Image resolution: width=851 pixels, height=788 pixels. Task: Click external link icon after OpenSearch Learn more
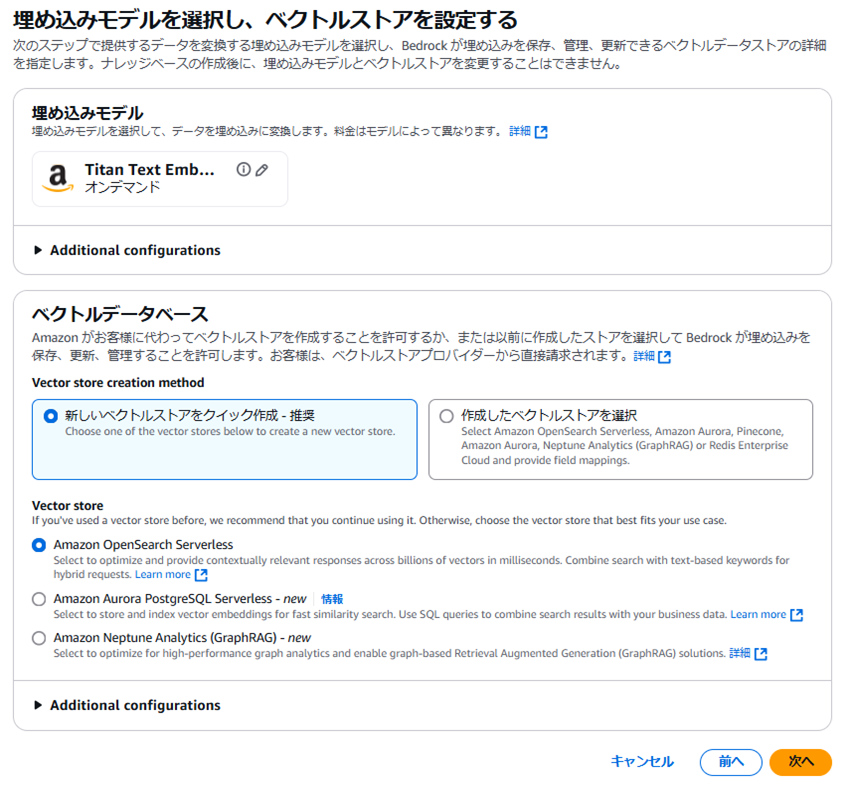click(201, 575)
